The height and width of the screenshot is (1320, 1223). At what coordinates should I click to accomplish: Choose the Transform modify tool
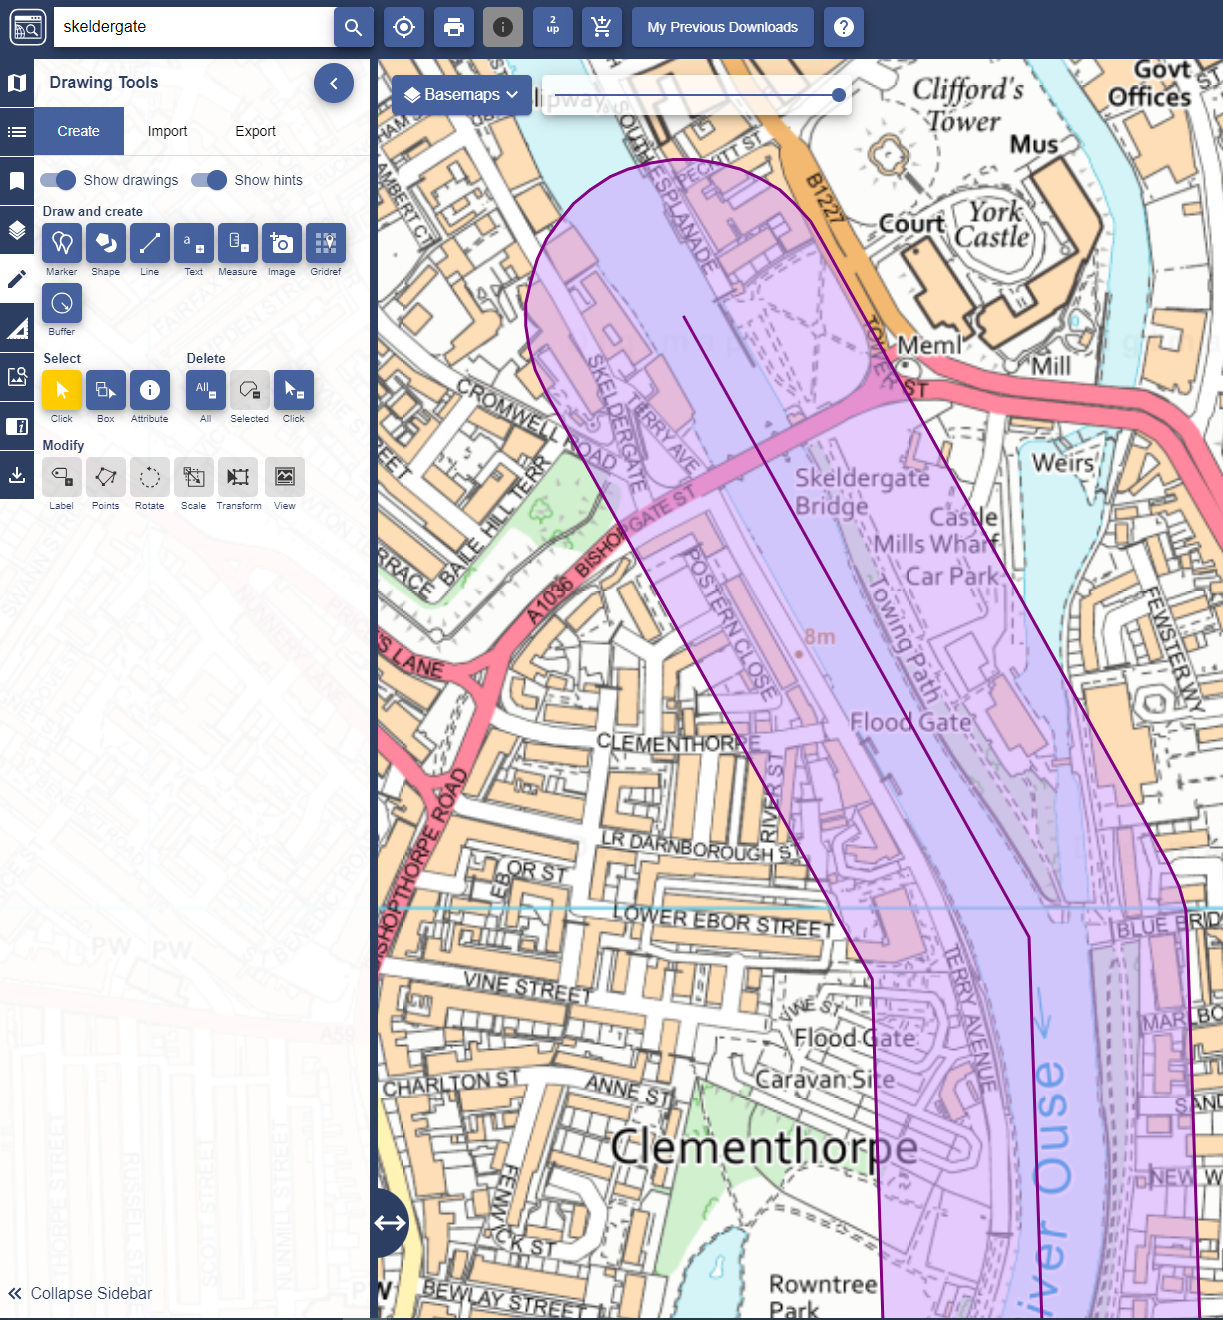[238, 477]
